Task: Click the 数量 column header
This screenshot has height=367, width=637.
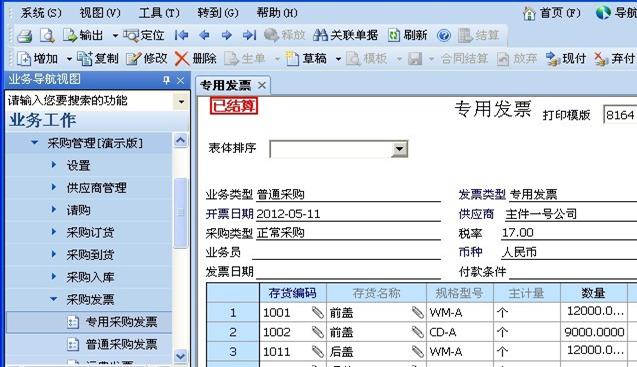Action: coord(593,293)
